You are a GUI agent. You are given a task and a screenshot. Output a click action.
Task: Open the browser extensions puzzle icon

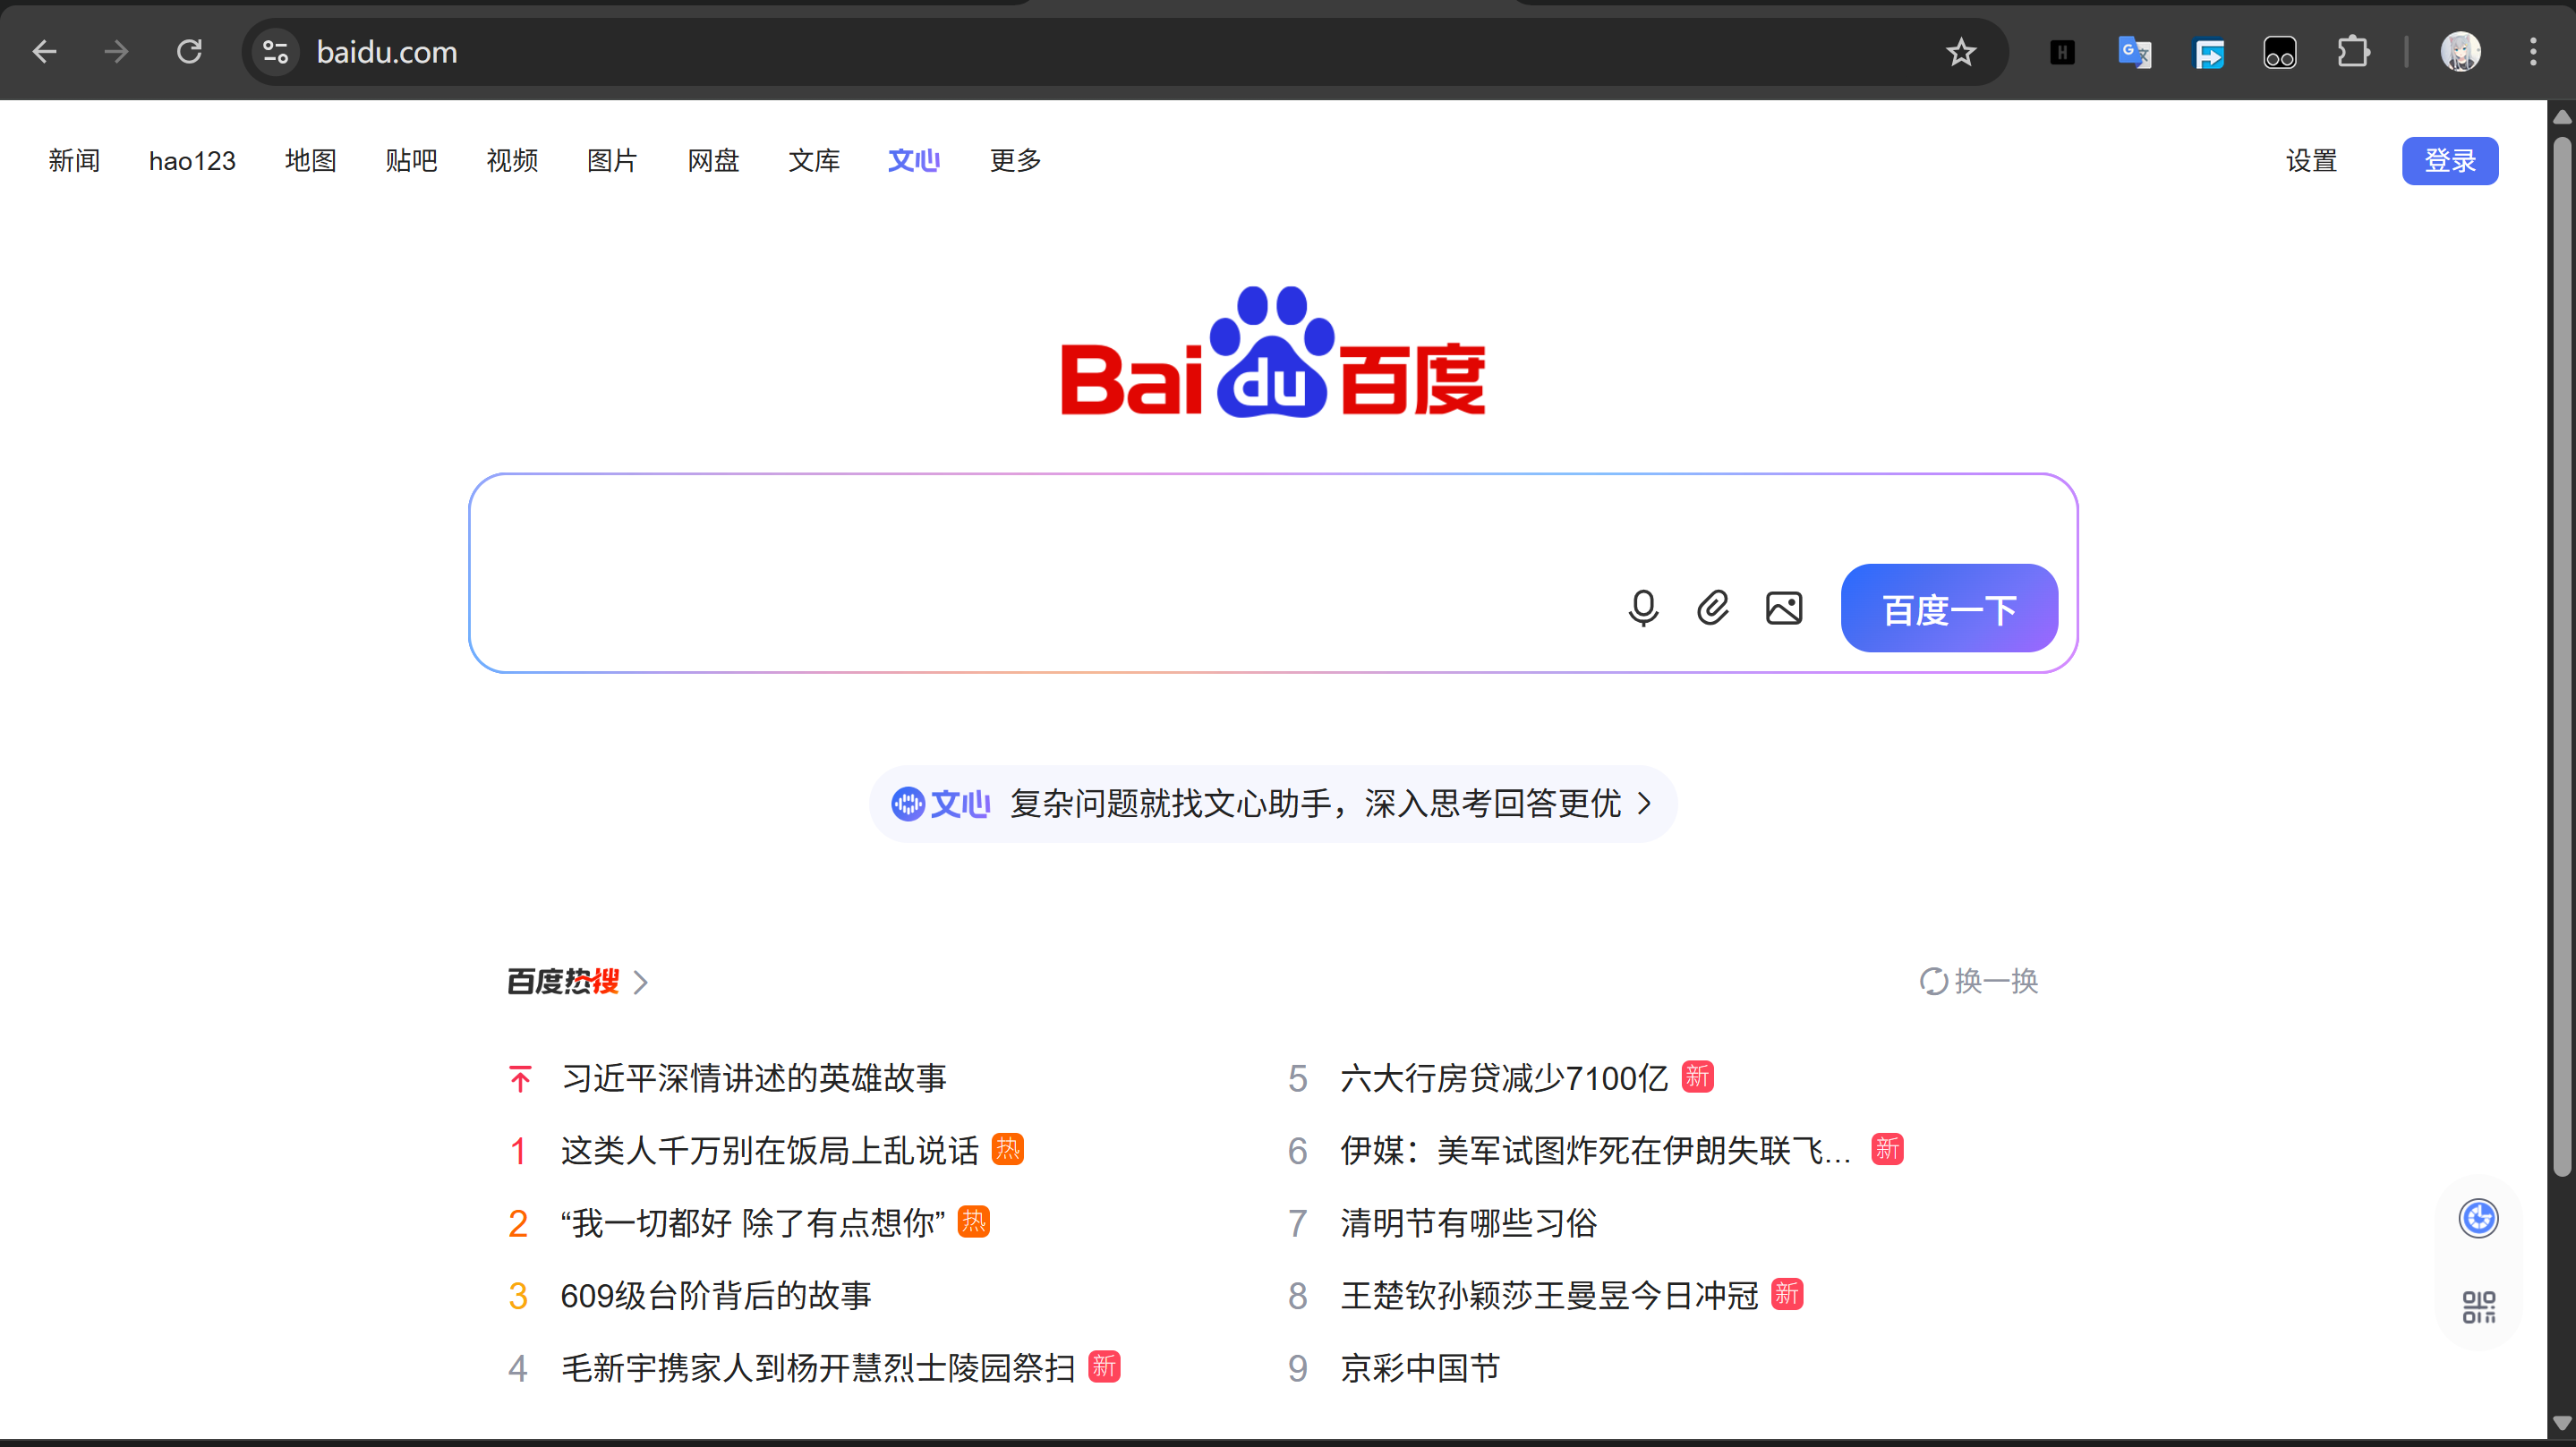pyautogui.click(x=2353, y=52)
